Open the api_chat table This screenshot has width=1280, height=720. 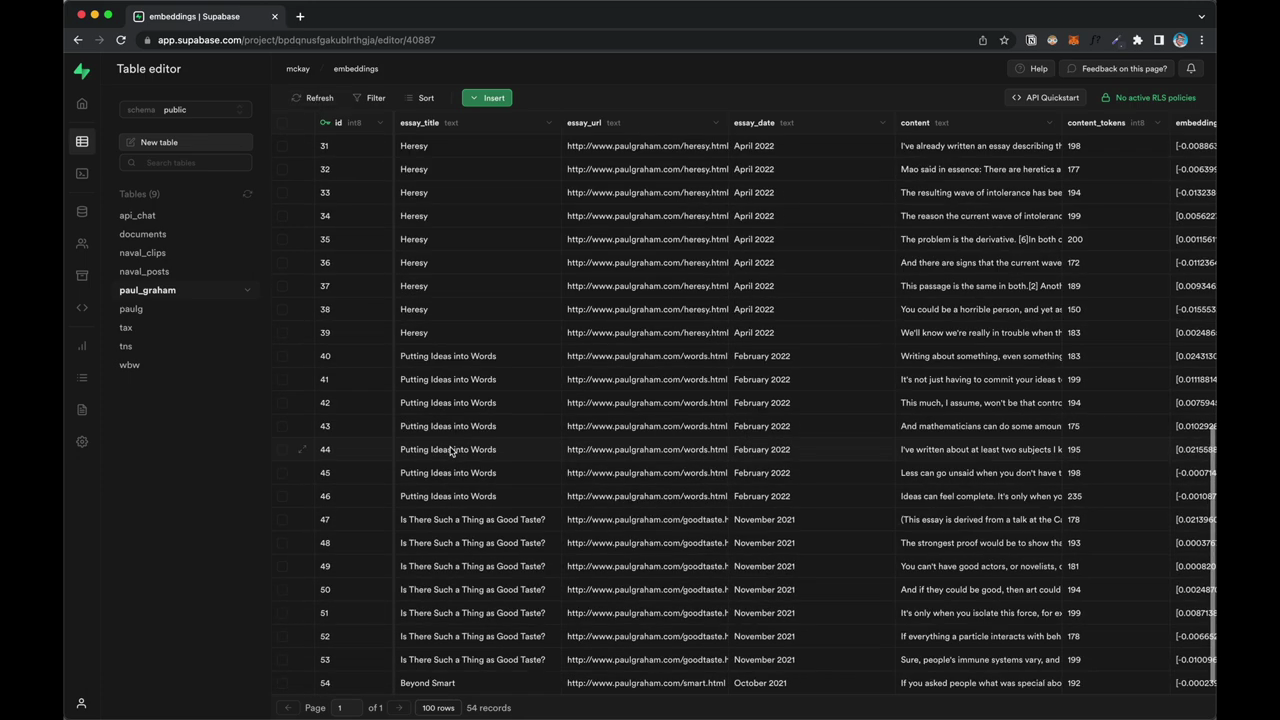pos(137,215)
